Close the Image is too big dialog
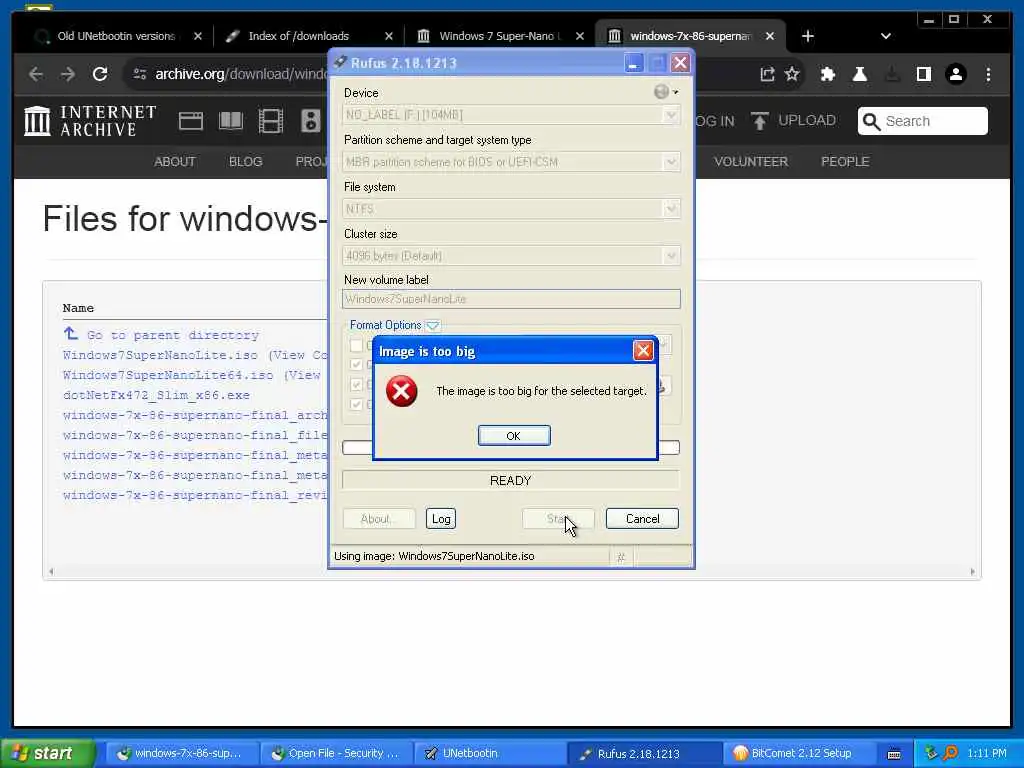Viewport: 1024px width, 768px height. (x=643, y=351)
